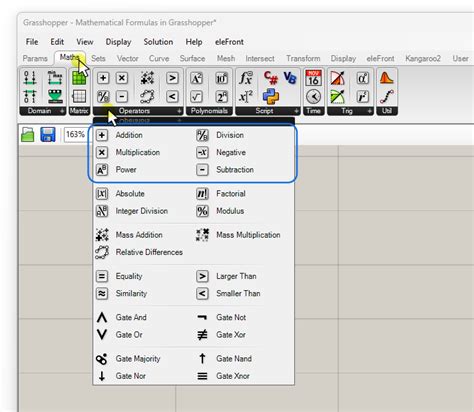Click the Subtraction icon in the ribbon Operators panel

122,97
